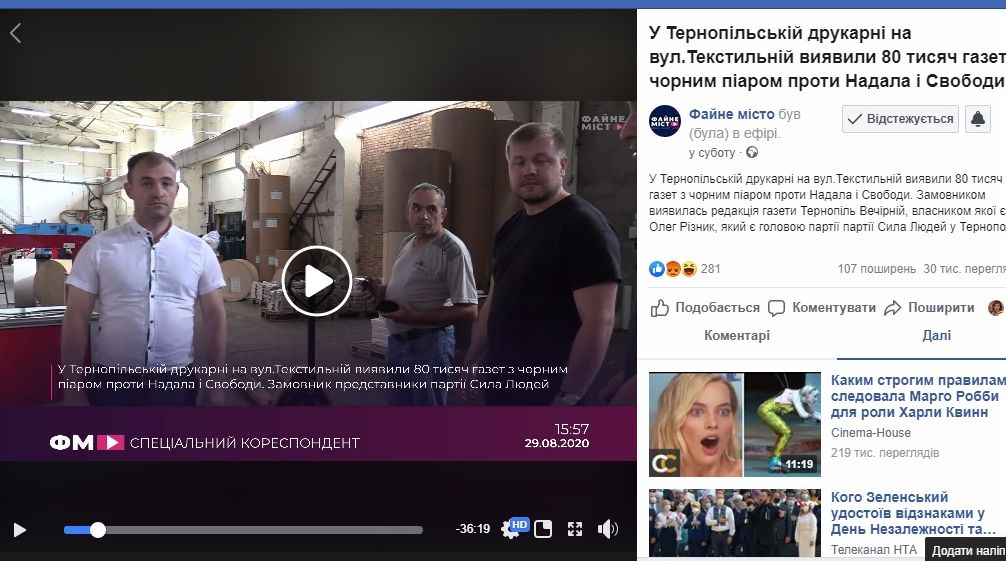Image resolution: width=1006 pixels, height=561 pixels.
Task: Enter fullscreen video mode
Action: click(x=575, y=529)
